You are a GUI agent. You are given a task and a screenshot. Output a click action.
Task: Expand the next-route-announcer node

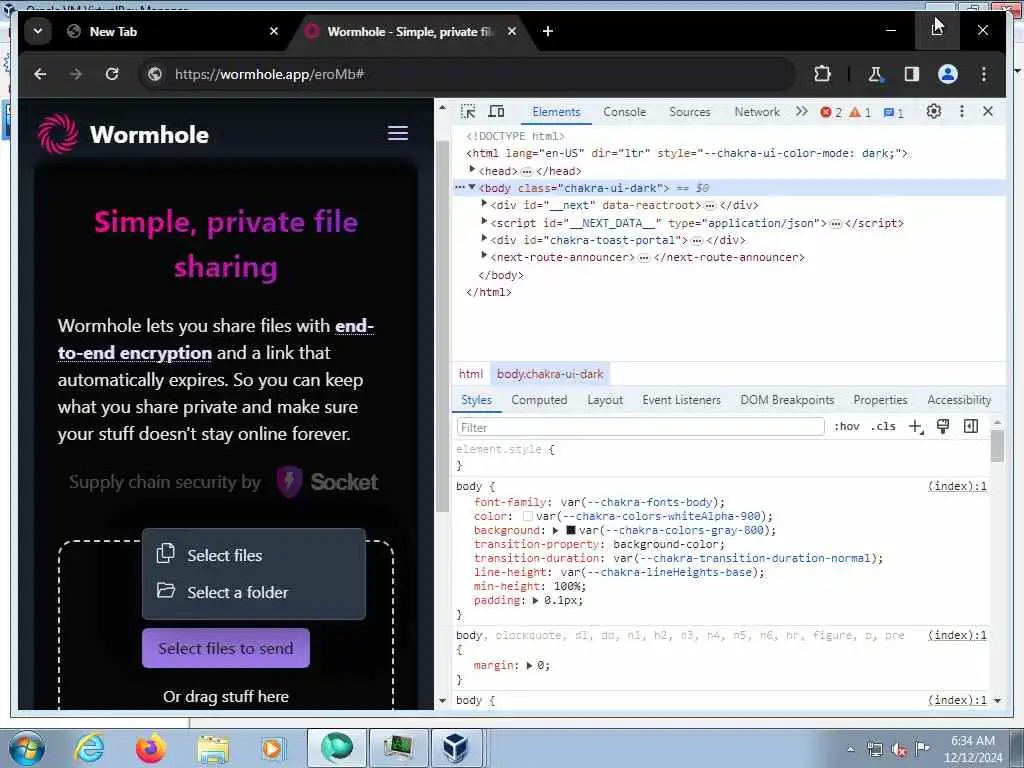coord(484,256)
